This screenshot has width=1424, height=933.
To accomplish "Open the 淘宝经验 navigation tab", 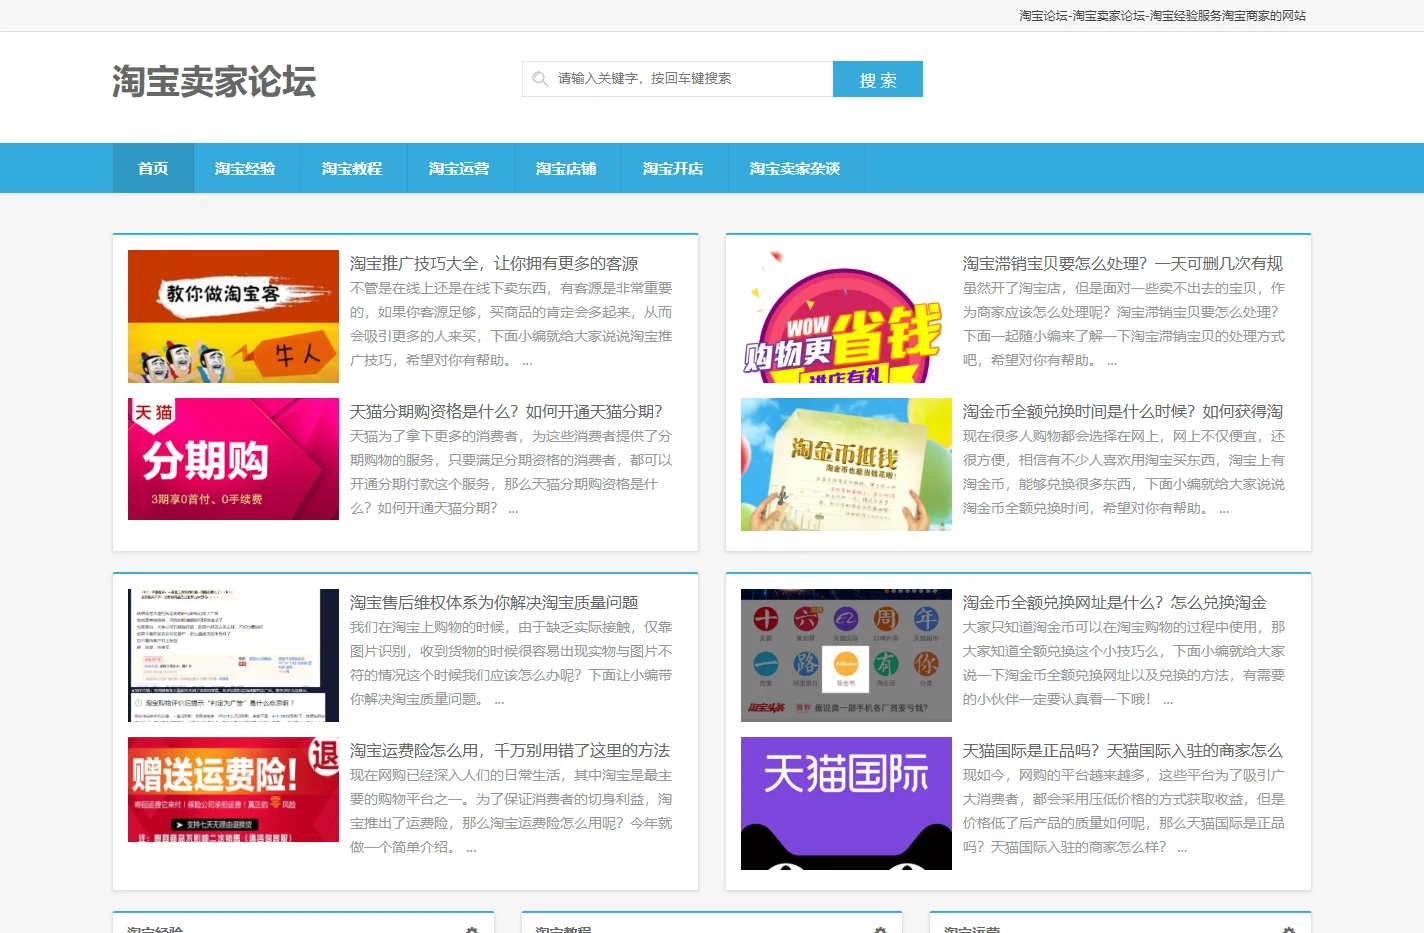I will tap(245, 168).
